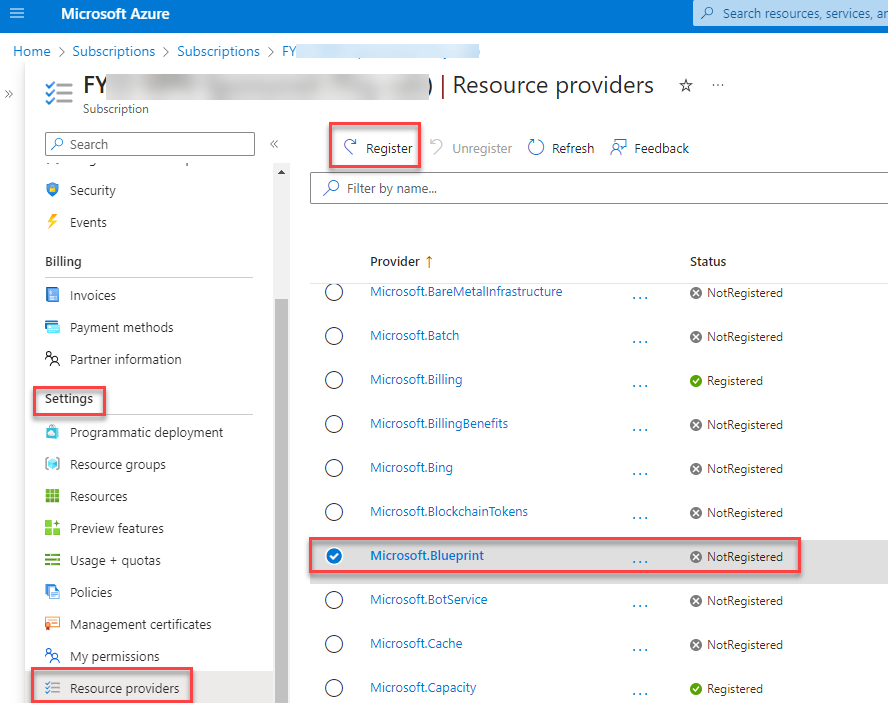Select the Microsoft.Batch radio button
The height and width of the screenshot is (703, 888).
334,336
